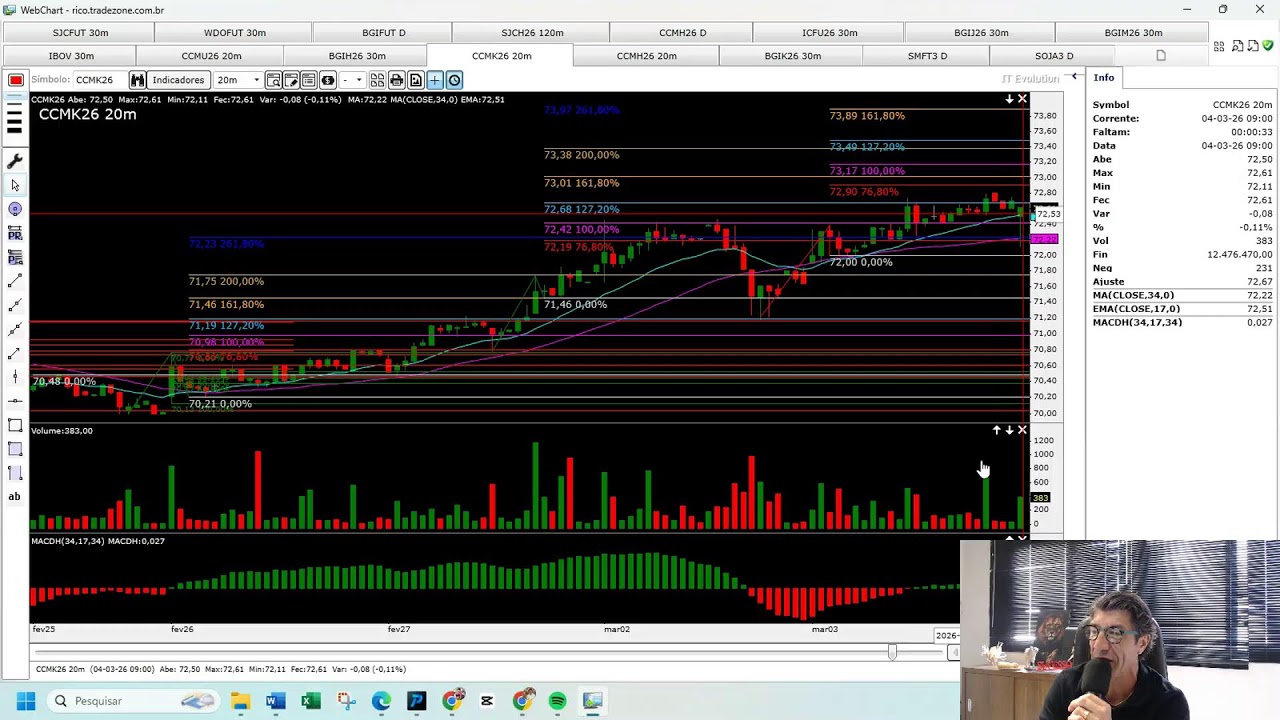The image size is (1280, 720).
Task: Open Windows Start menu
Action: coord(26,701)
